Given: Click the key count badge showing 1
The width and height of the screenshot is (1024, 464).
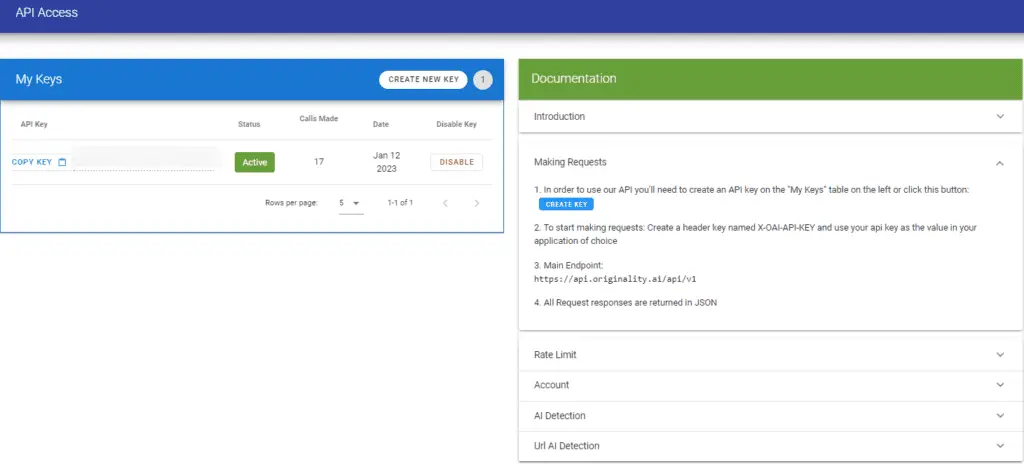Looking at the screenshot, I should click(x=483, y=80).
